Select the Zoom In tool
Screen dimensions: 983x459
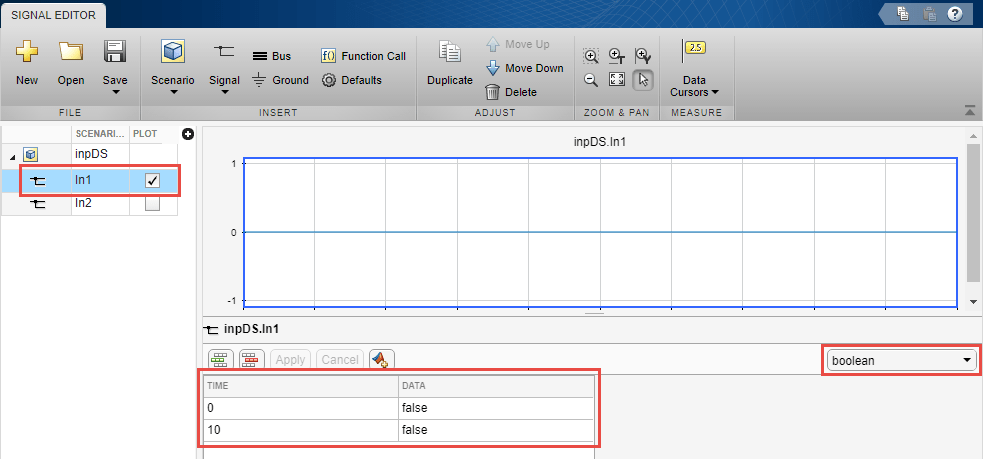[591, 56]
